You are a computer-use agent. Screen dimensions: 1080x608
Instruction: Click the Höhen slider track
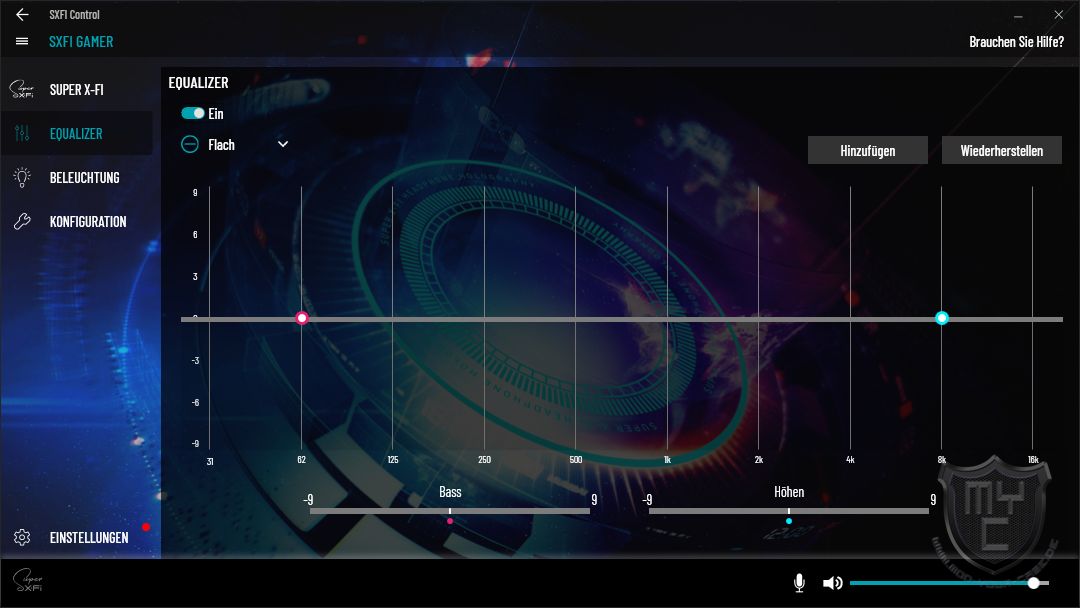pos(789,511)
